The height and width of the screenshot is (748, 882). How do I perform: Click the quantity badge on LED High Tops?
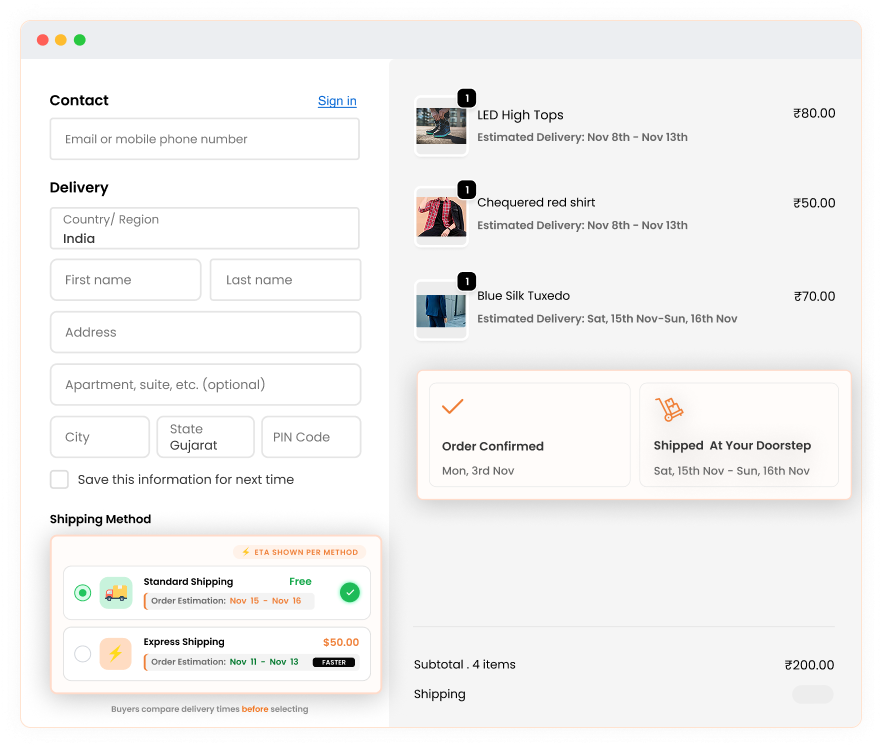[x=467, y=98]
